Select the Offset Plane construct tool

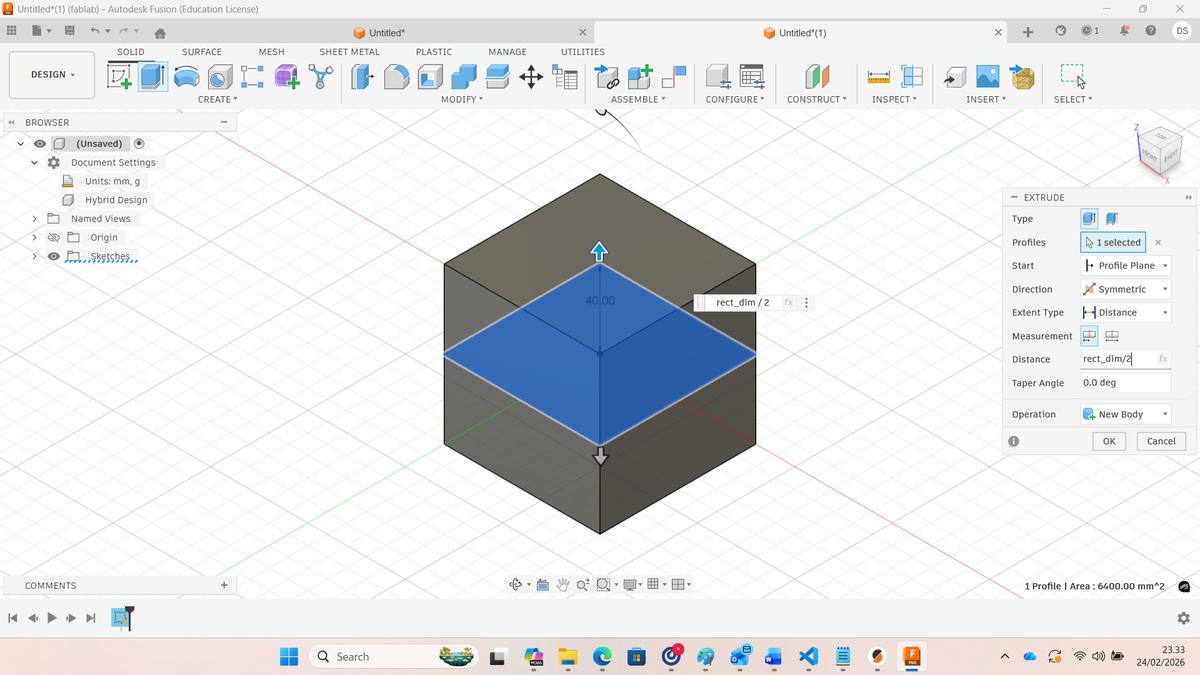[818, 76]
